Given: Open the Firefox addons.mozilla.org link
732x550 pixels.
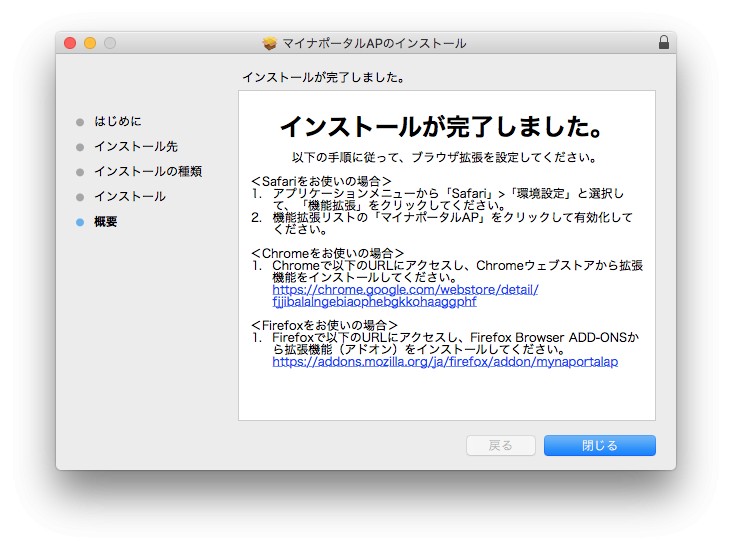Looking at the screenshot, I should point(445,361).
